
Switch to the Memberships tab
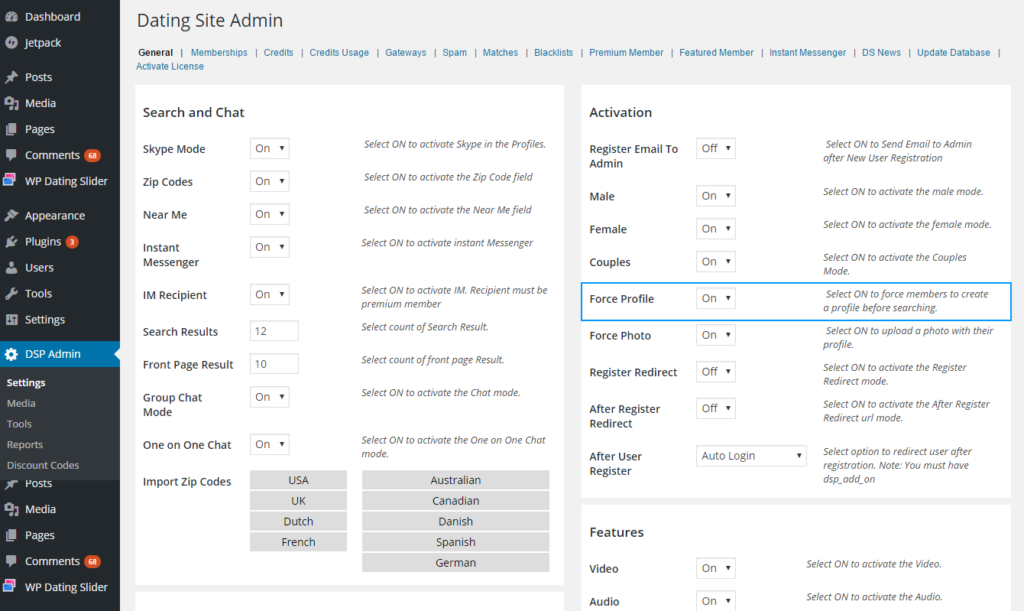tap(219, 52)
